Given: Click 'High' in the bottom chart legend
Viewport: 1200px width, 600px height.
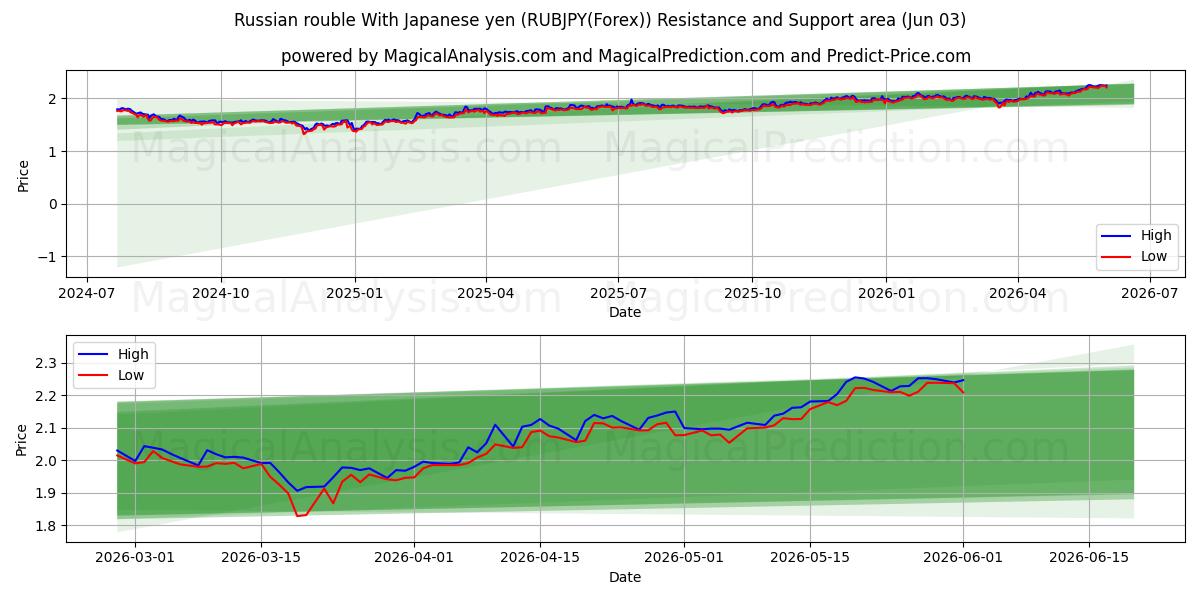Looking at the screenshot, I should coord(133,354).
